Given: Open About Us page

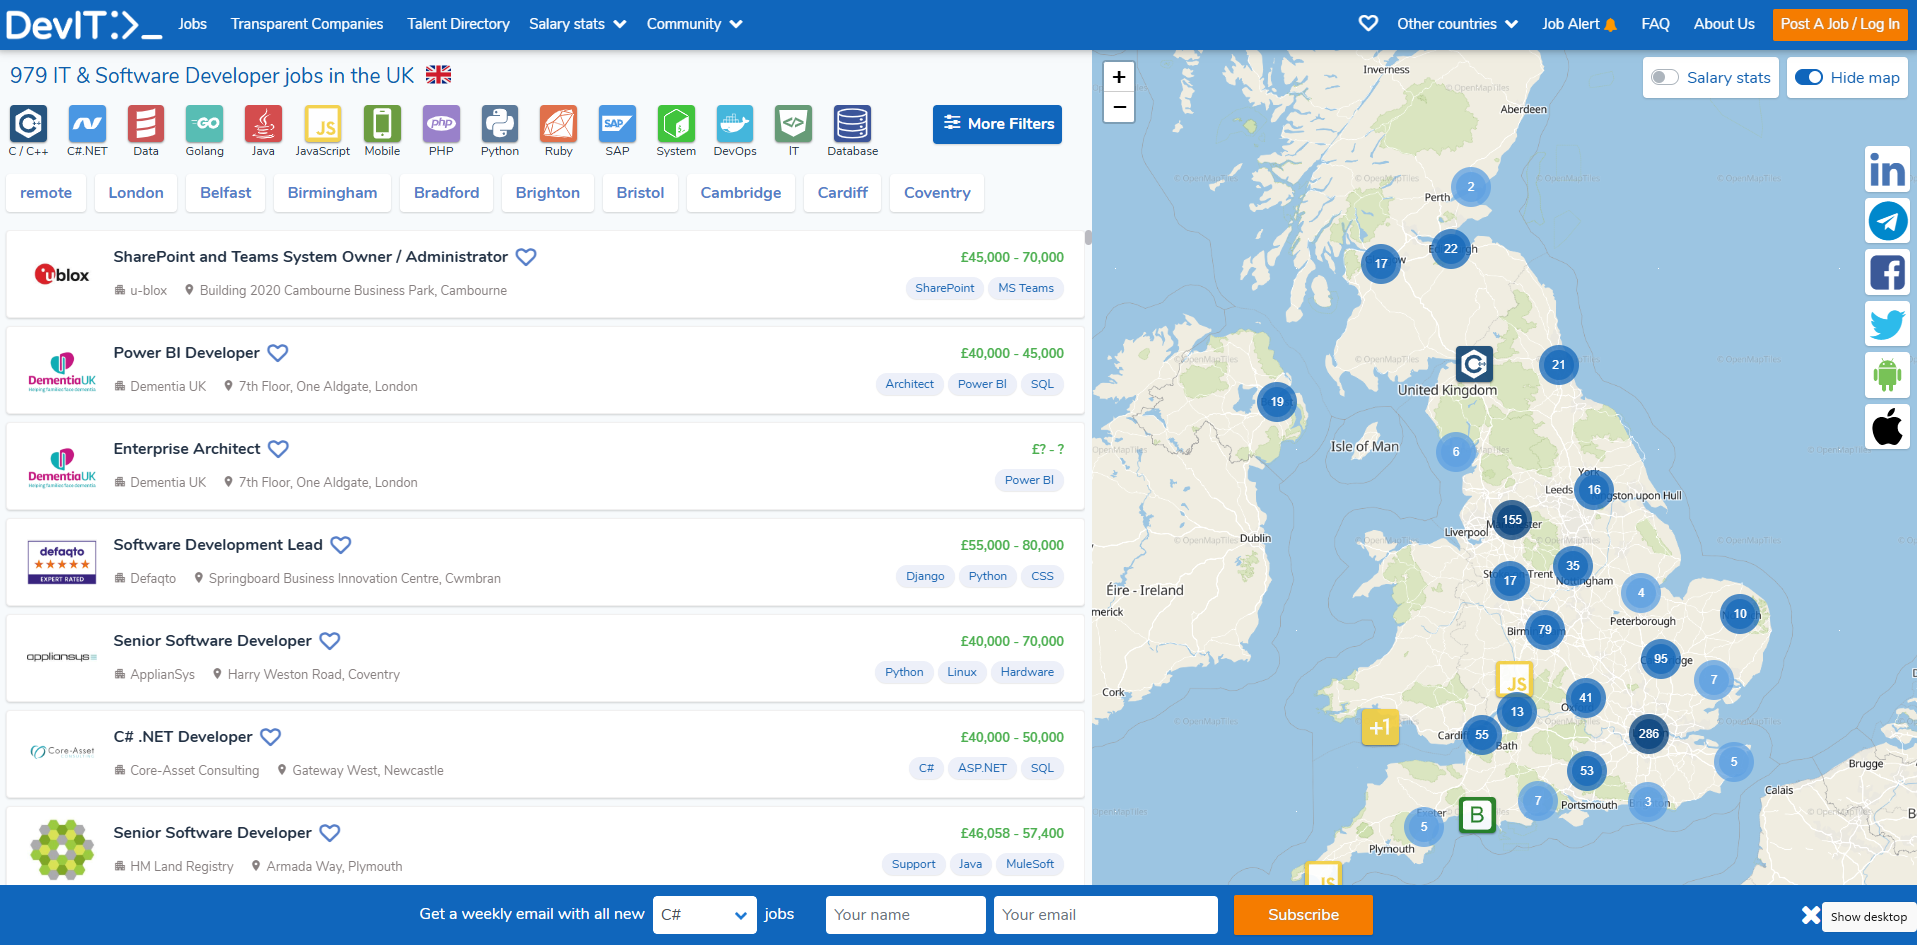Looking at the screenshot, I should pyautogui.click(x=1724, y=24).
